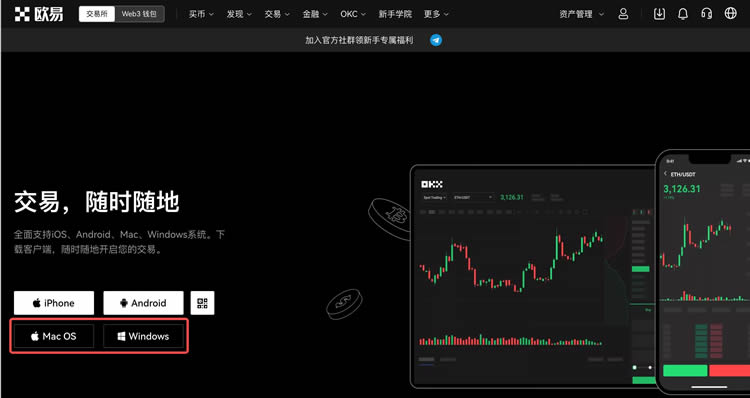This screenshot has width=750, height=398.
Task: Expand the 发现 dropdown menu
Action: [239, 14]
